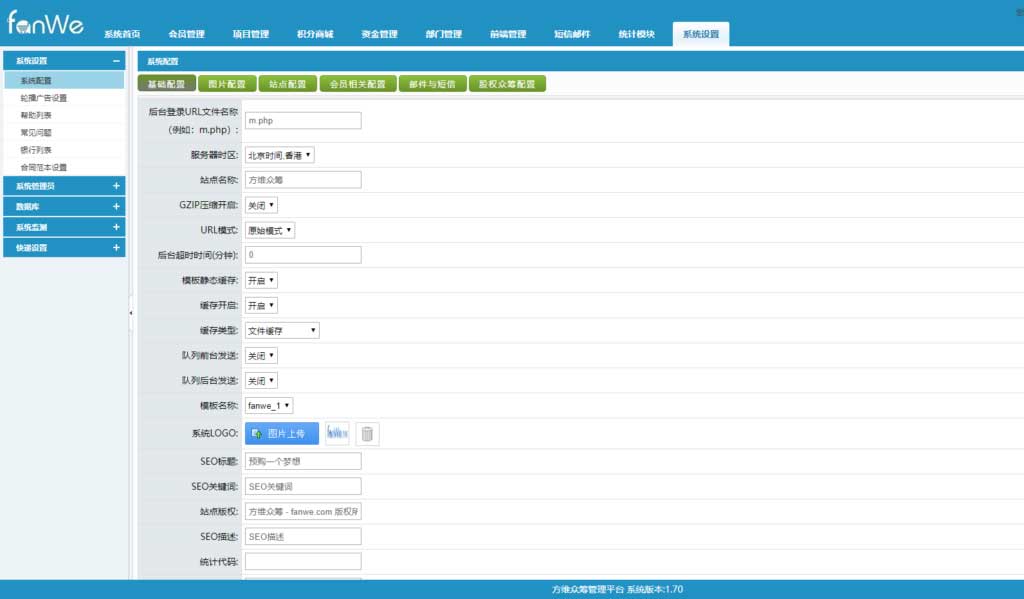The image size is (1024, 599).
Task: Click the fanWe logo
Action: [45, 23]
